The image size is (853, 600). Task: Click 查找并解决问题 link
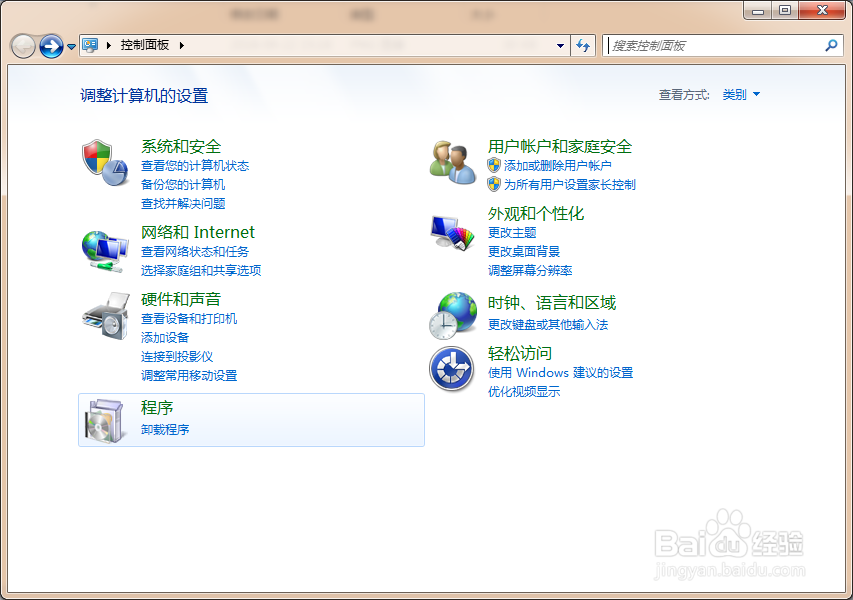(x=183, y=204)
